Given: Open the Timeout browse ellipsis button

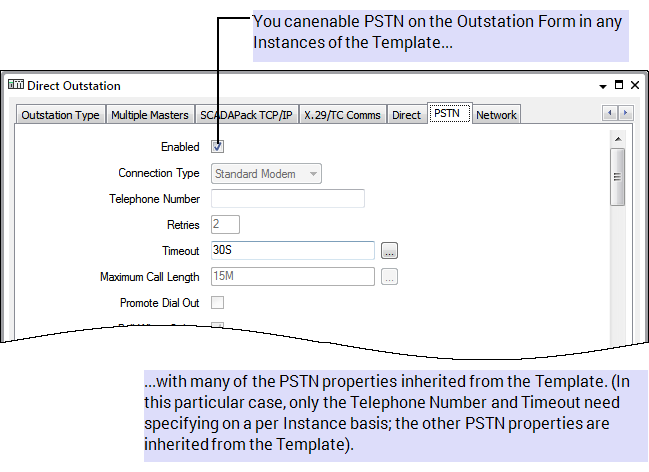Looking at the screenshot, I should pos(390,250).
